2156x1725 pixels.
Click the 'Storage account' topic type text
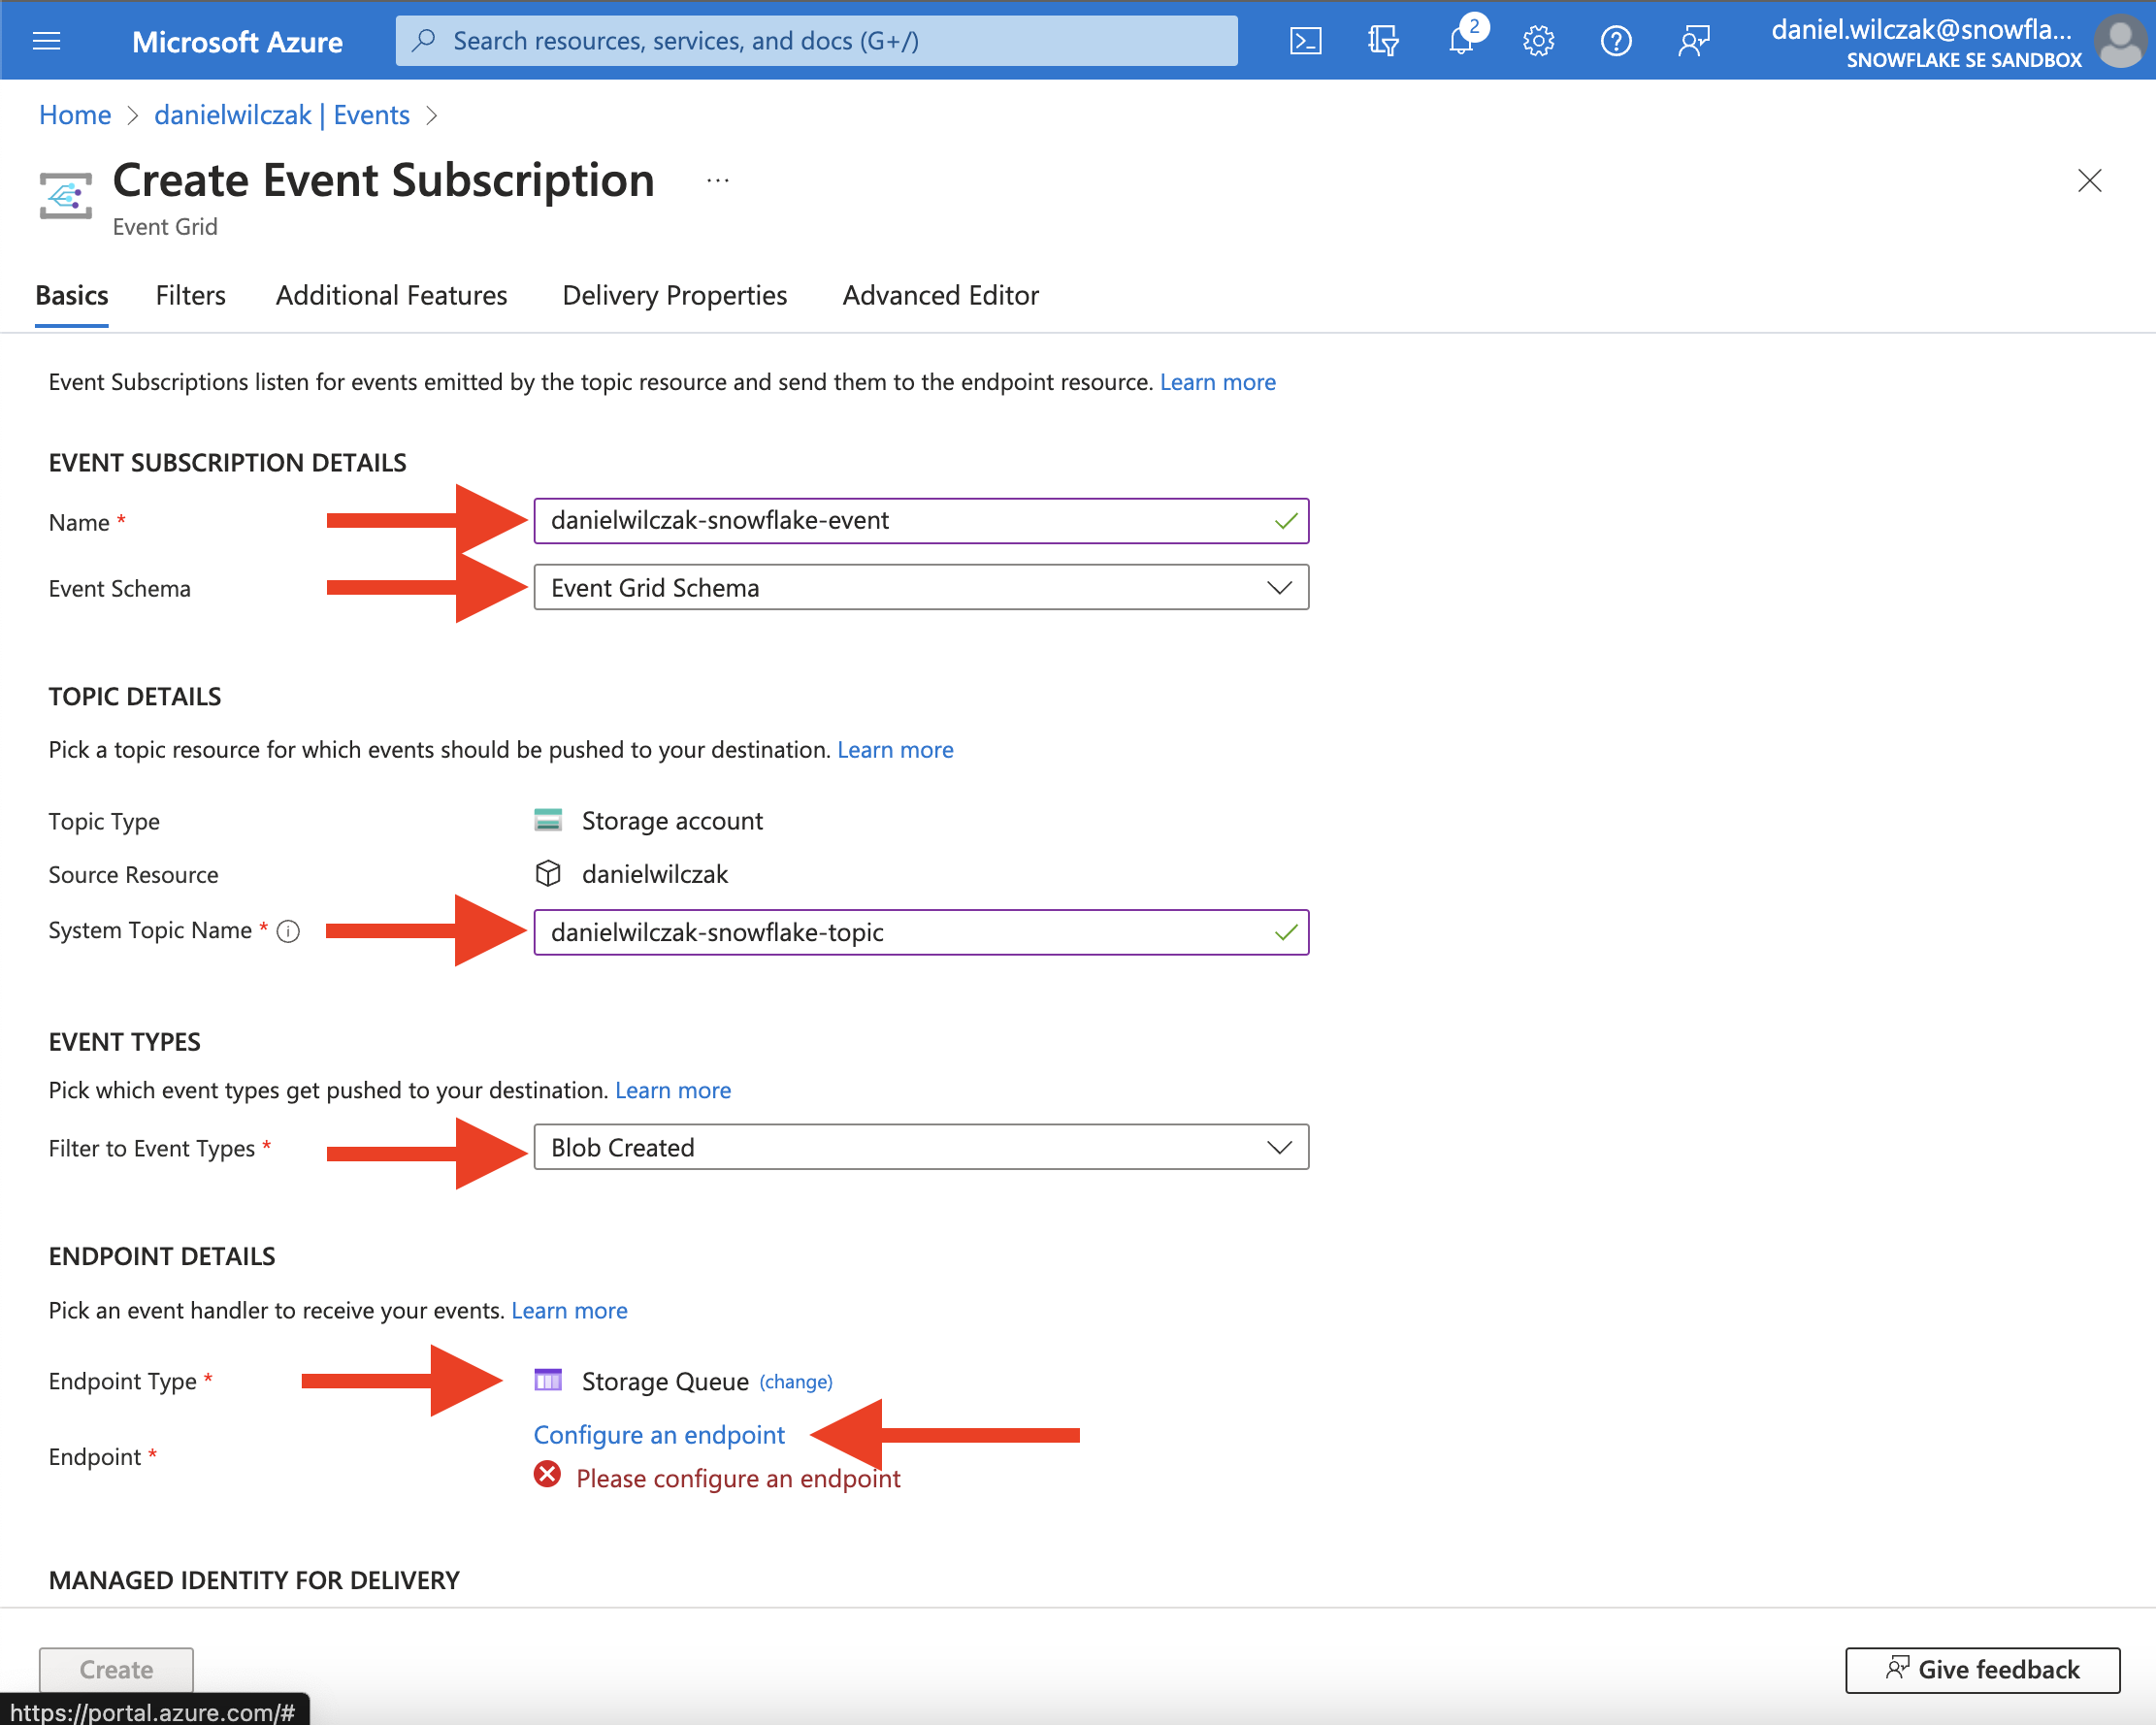pos(672,821)
